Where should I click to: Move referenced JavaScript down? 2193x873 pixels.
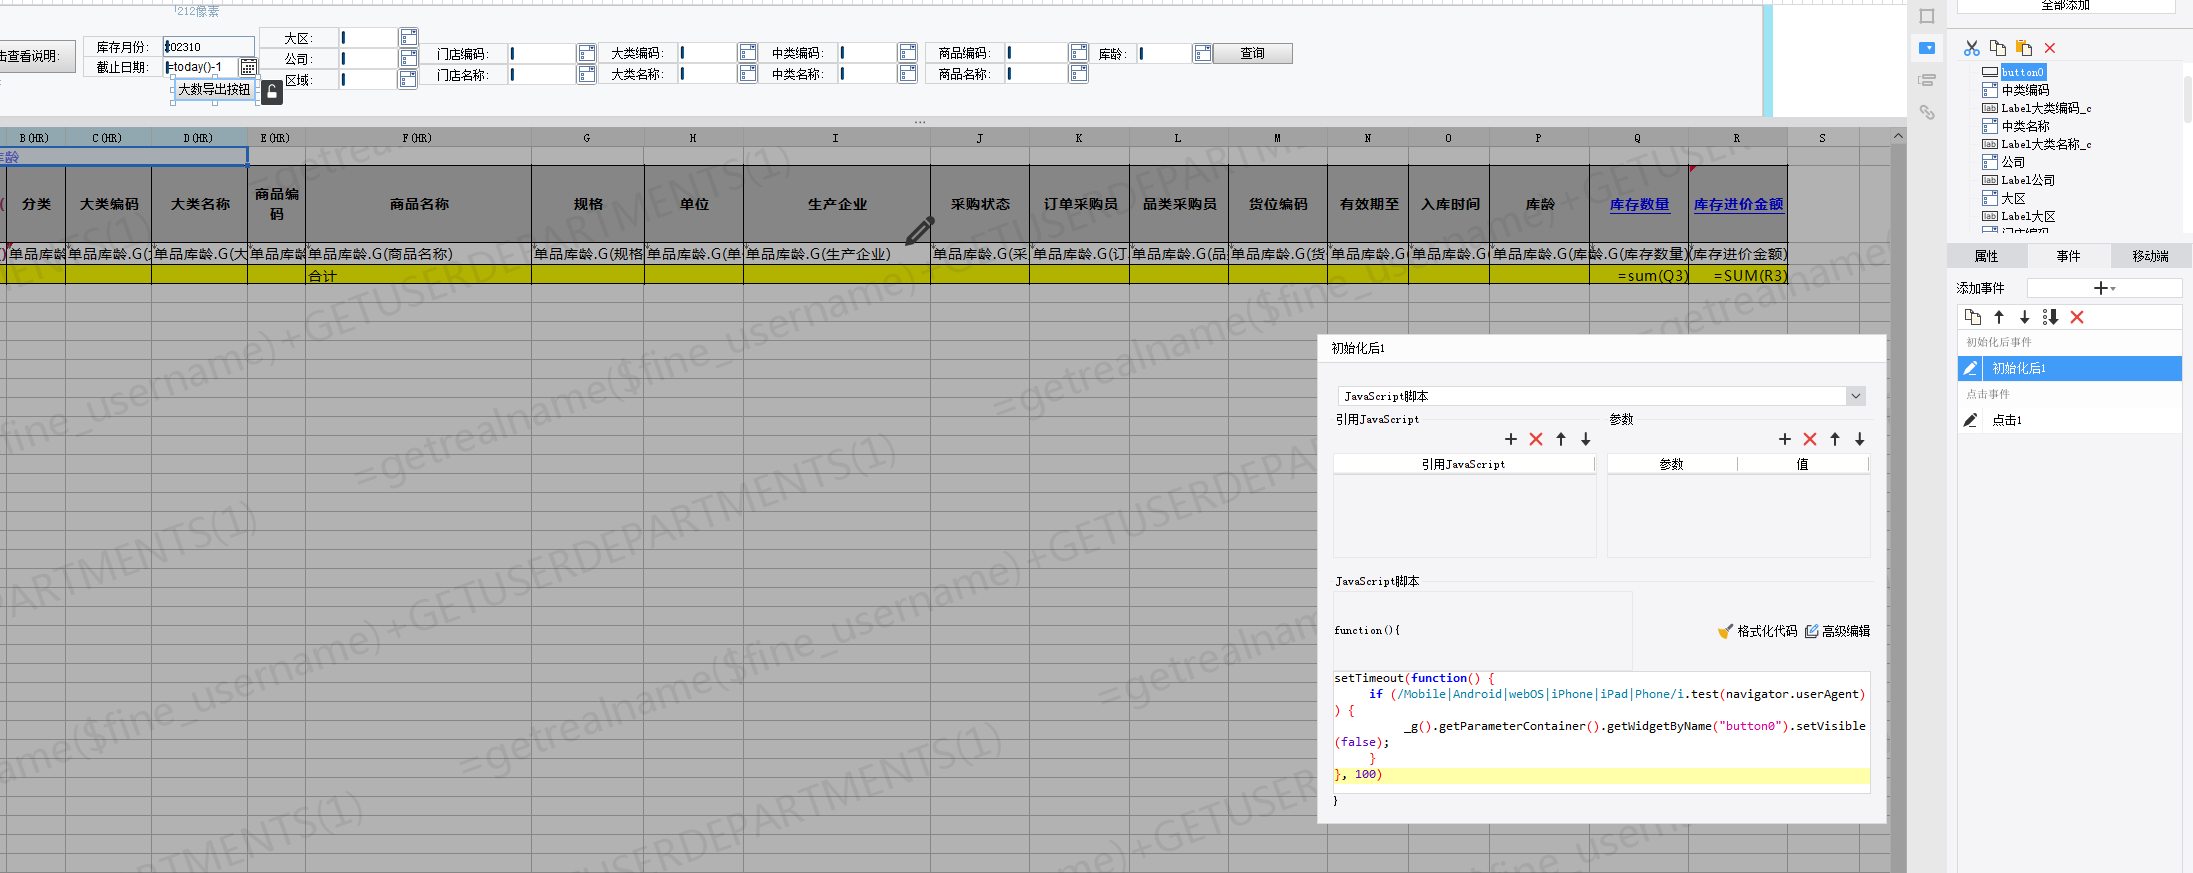click(x=1586, y=439)
